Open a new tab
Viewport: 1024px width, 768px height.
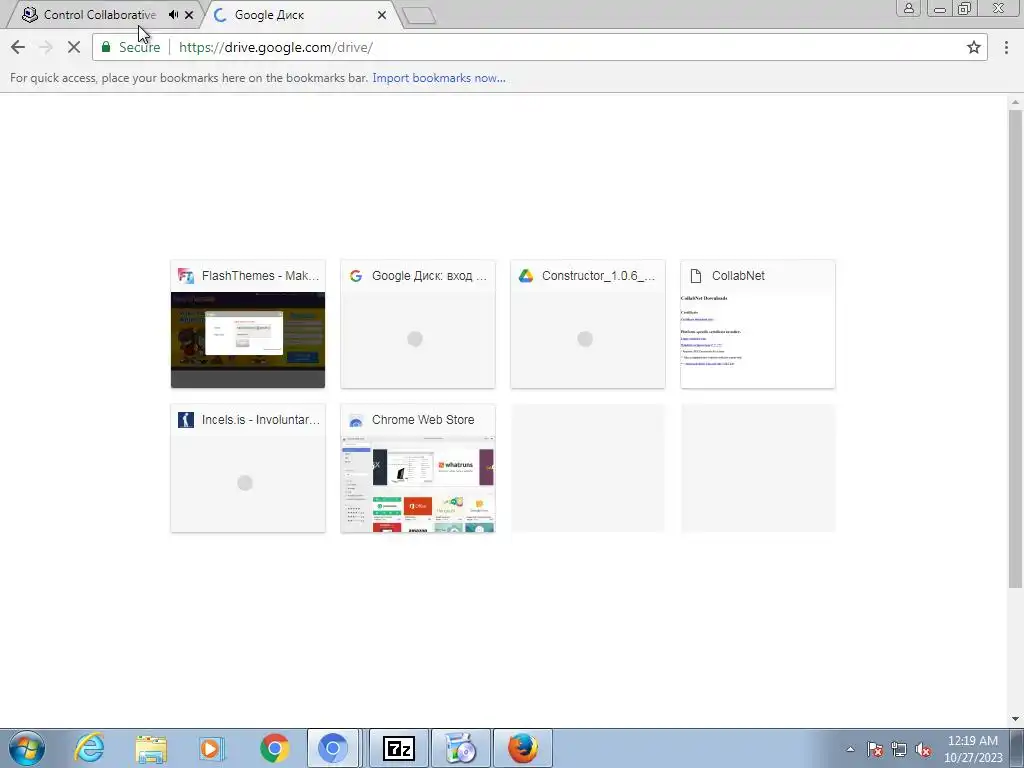point(419,16)
